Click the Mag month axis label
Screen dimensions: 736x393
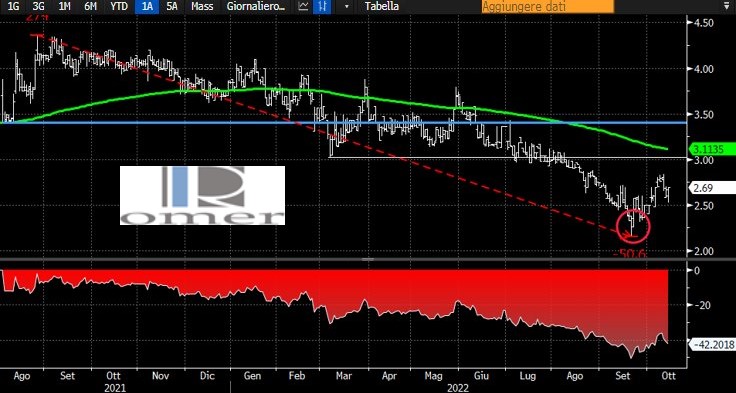click(435, 376)
